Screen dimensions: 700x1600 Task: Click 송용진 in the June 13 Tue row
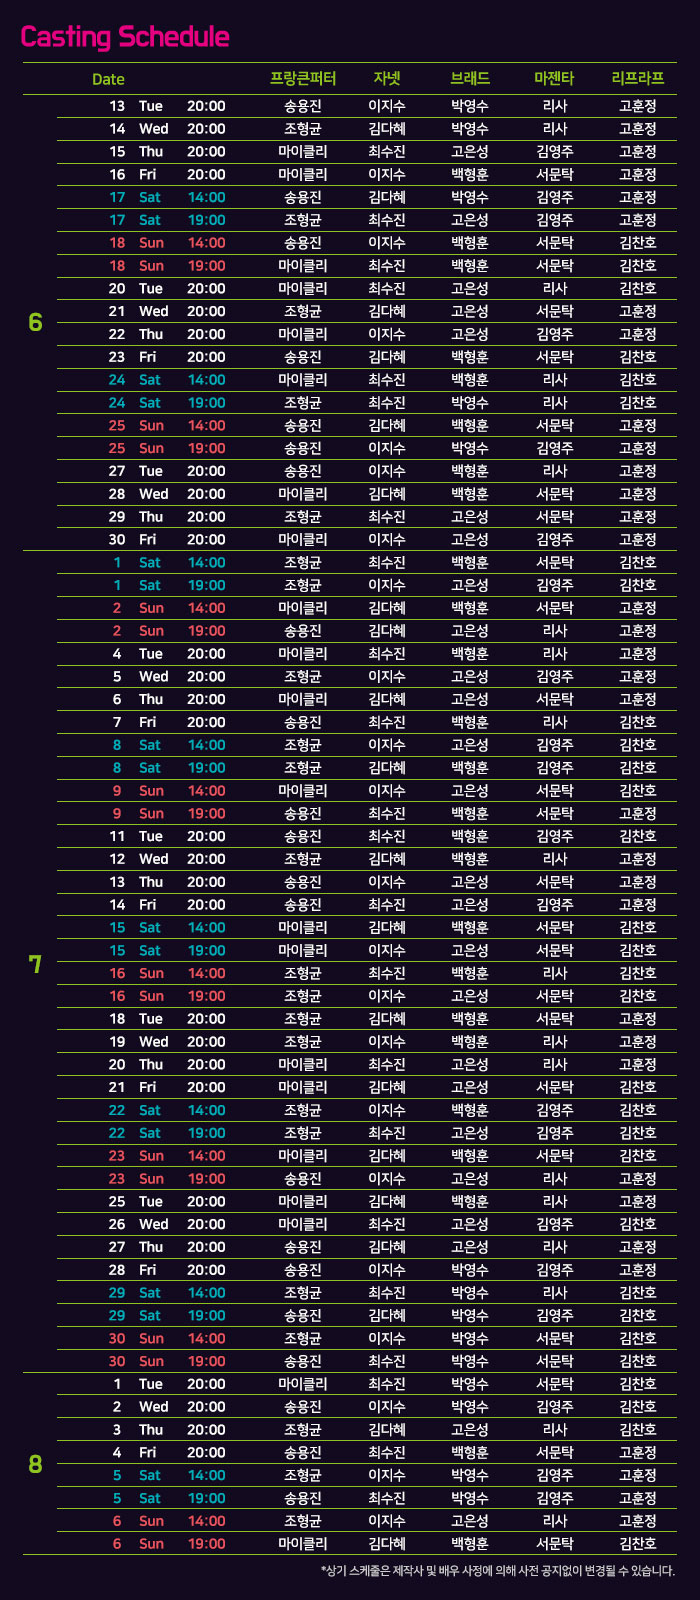(x=302, y=106)
